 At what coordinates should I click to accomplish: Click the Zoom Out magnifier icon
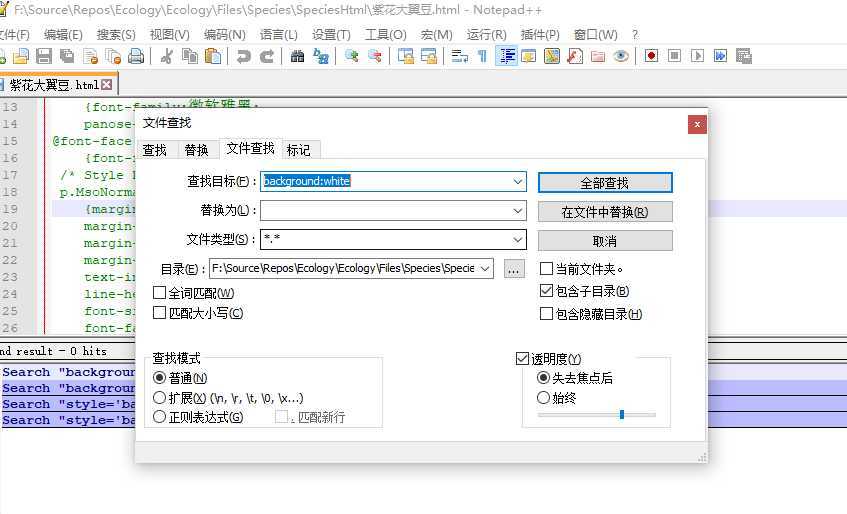coord(375,56)
